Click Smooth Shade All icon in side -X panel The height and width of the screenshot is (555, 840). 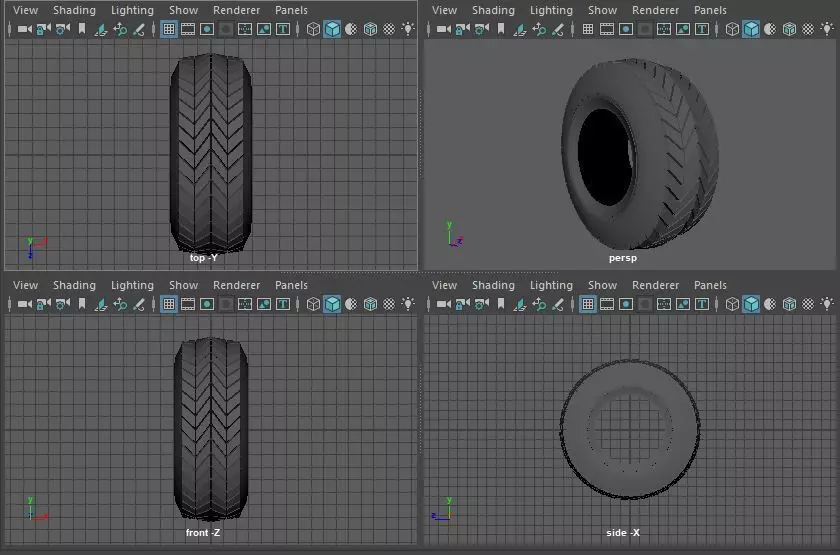point(751,304)
